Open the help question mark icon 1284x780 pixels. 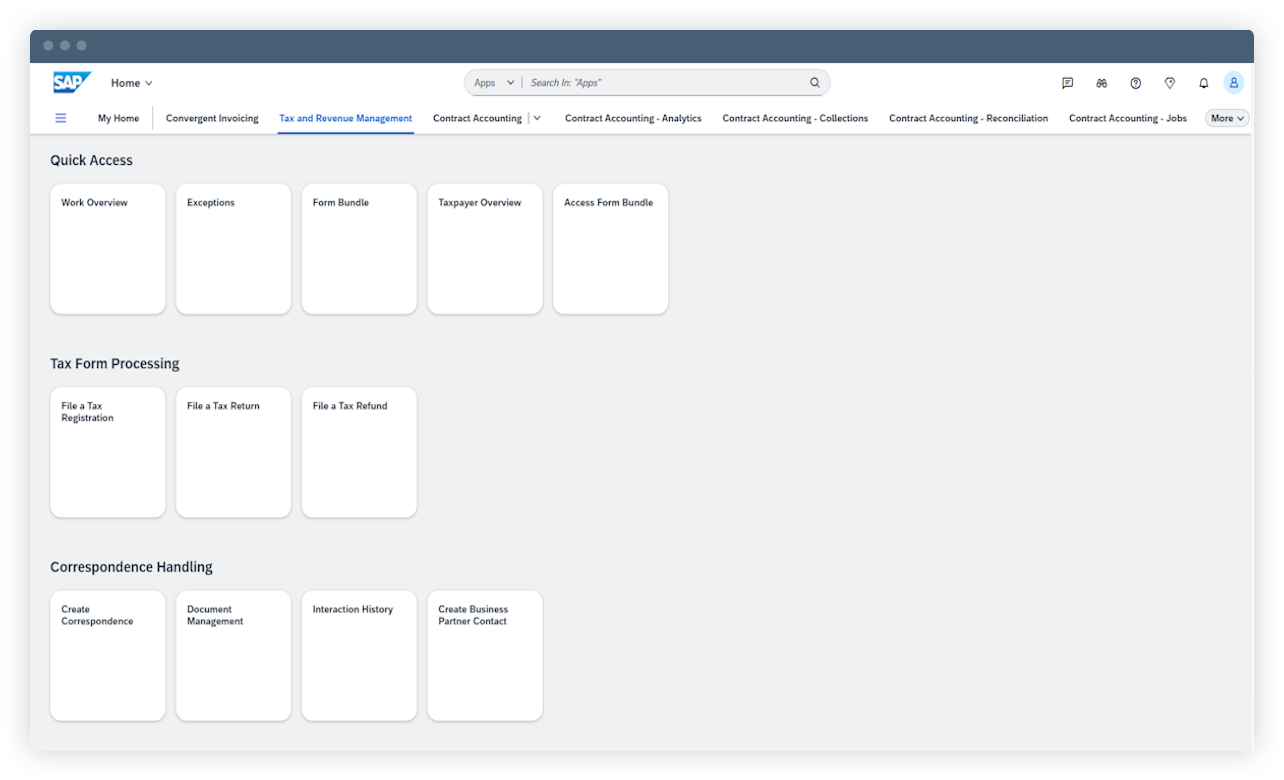(1135, 83)
